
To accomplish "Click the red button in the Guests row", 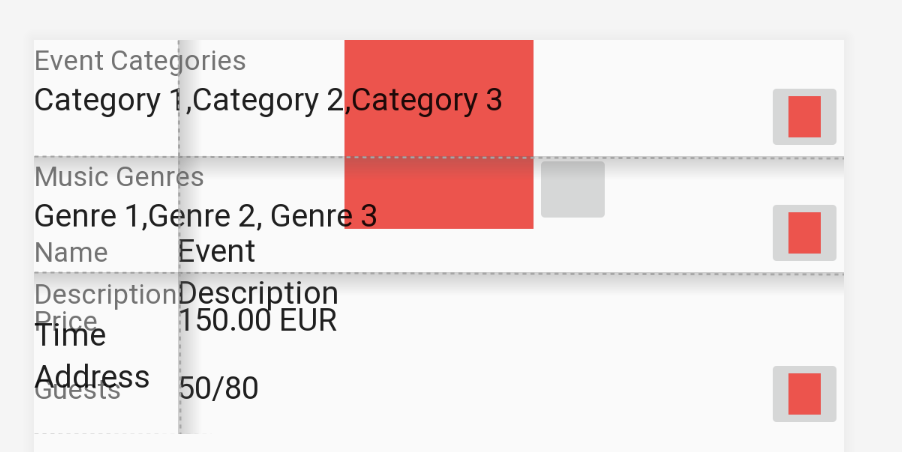I will [x=804, y=393].
